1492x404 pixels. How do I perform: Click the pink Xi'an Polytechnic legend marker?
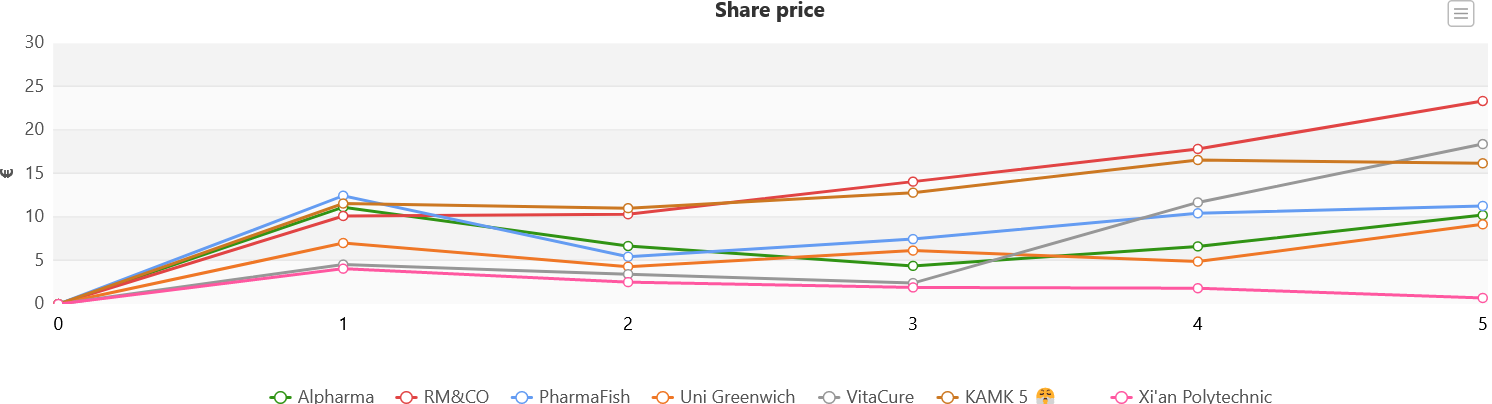[x=1121, y=397]
